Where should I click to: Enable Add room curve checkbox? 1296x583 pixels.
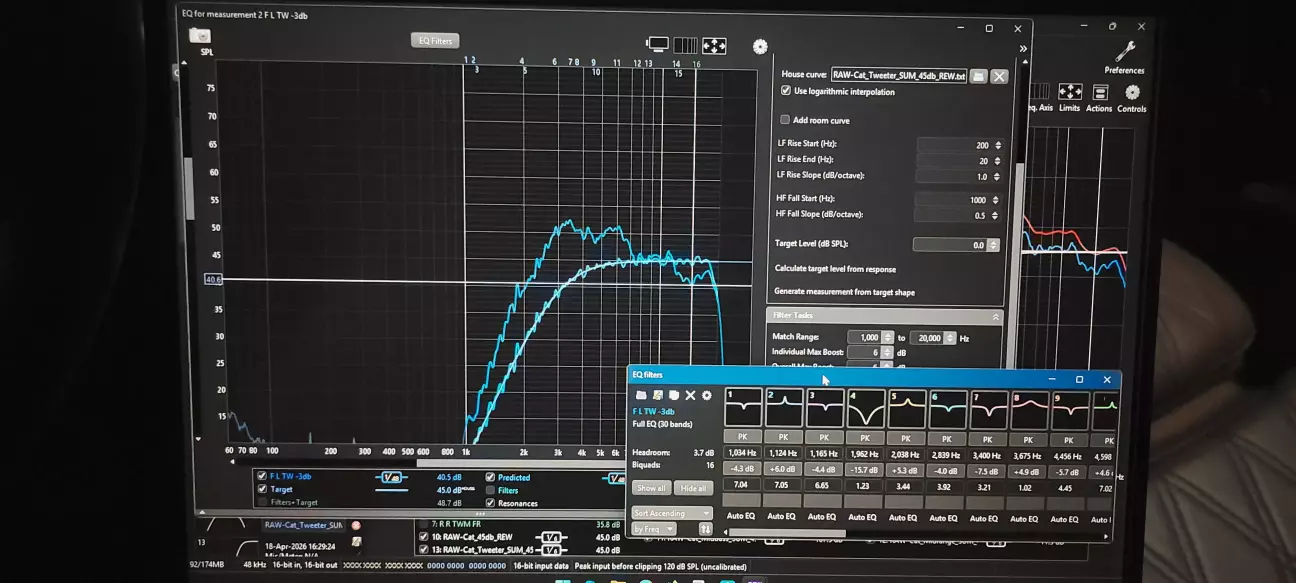[x=786, y=120]
